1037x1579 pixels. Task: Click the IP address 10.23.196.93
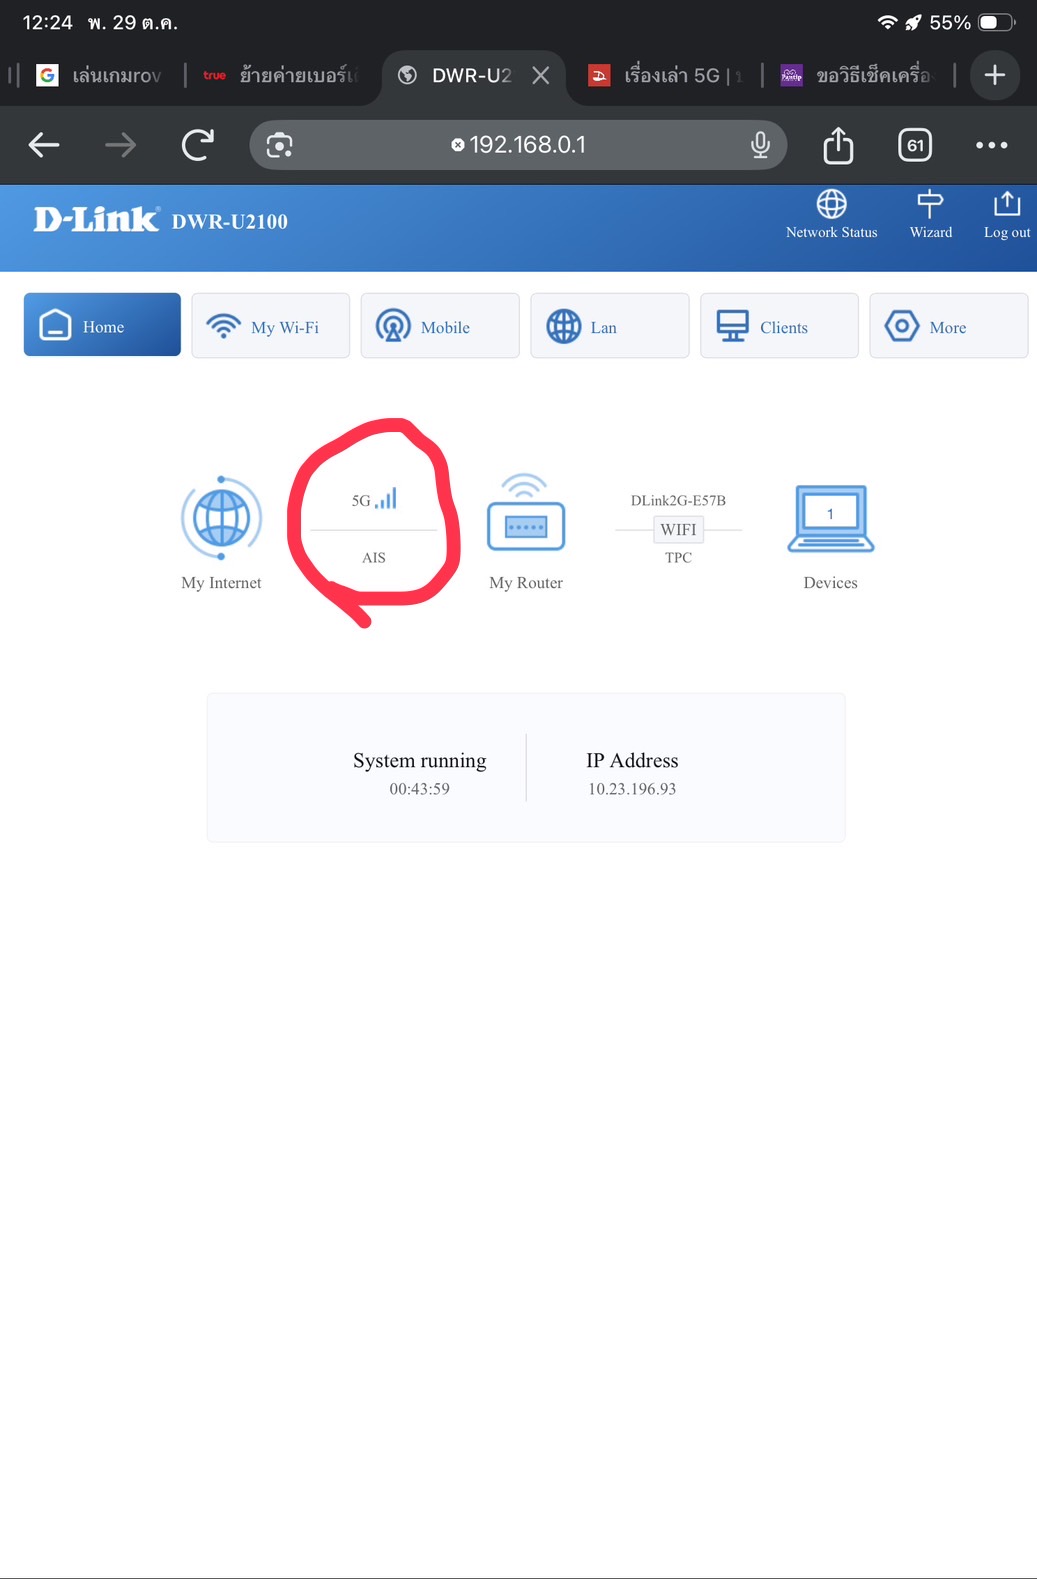(632, 789)
